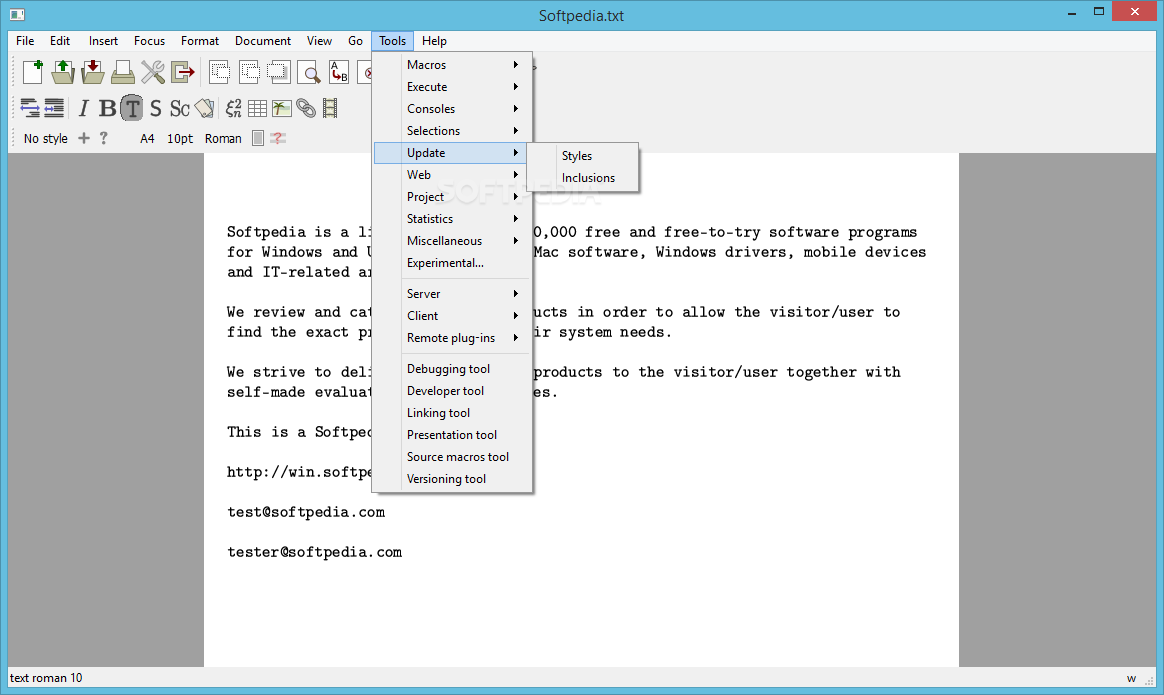
Task: Insert a hyperlink using chain icon
Action: pyautogui.click(x=306, y=108)
